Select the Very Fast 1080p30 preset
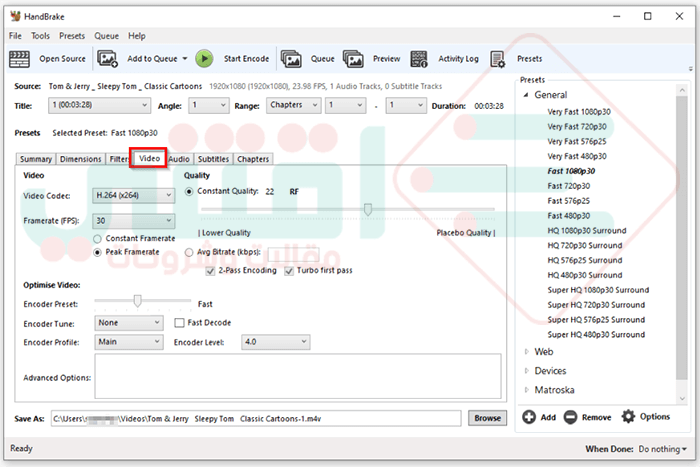This screenshot has width=700, height=467. (579, 112)
